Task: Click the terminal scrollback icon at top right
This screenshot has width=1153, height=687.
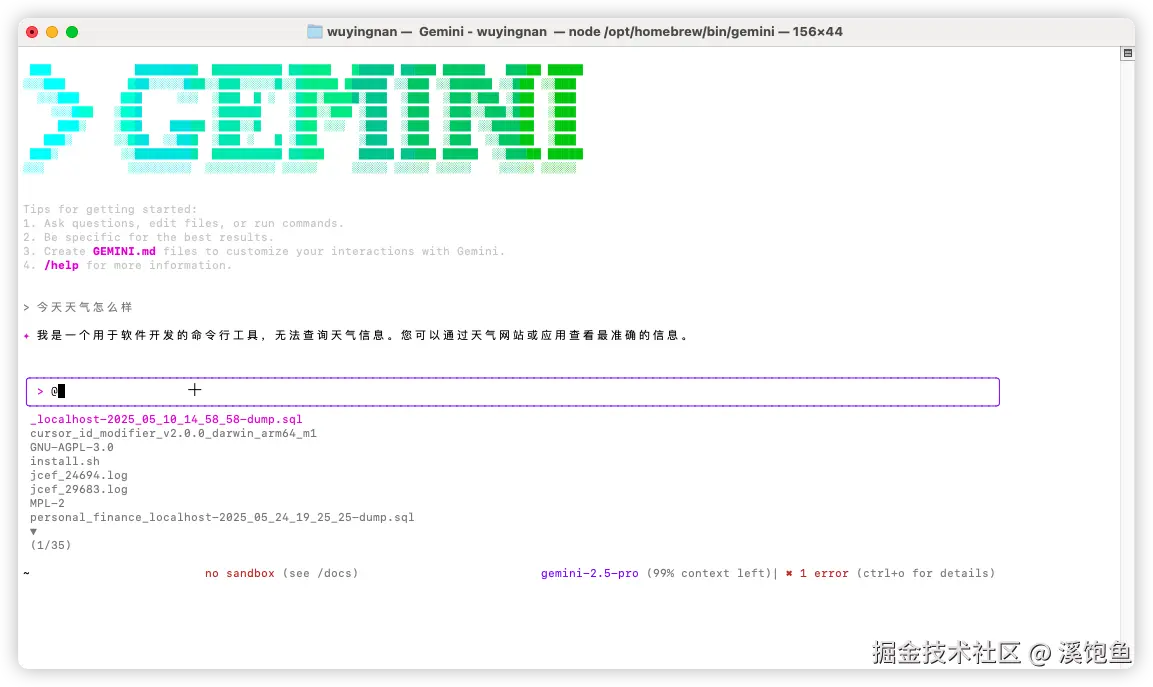Action: pos(1127,54)
